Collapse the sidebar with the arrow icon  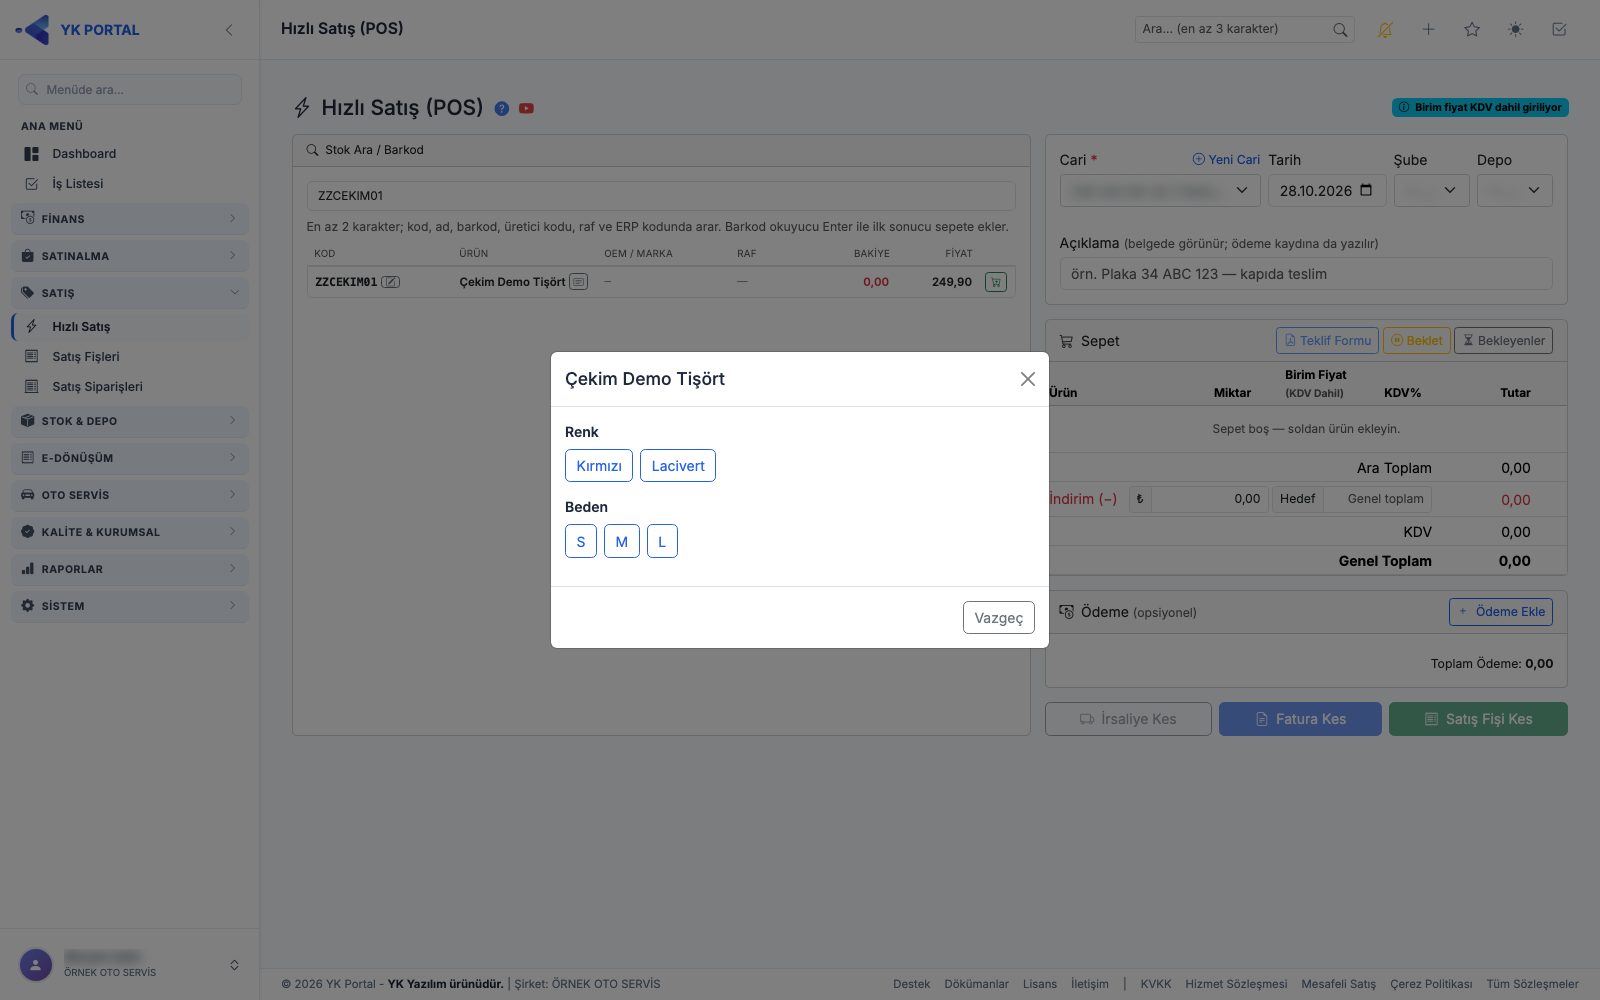click(x=229, y=30)
